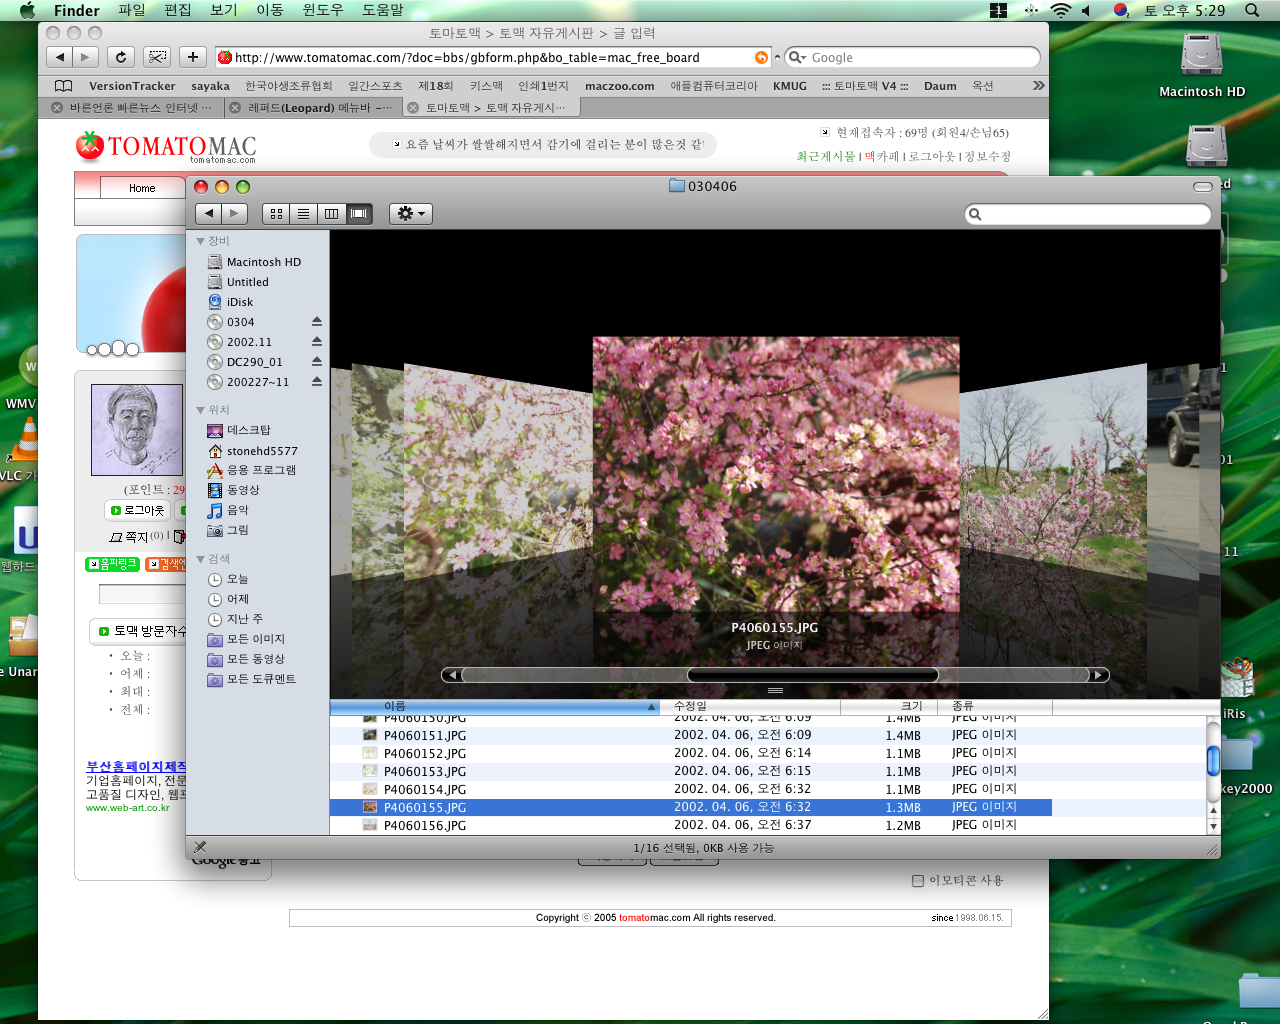The image size is (1280, 1024).
Task: Open Spotlight search in menu bar
Action: point(1252,10)
